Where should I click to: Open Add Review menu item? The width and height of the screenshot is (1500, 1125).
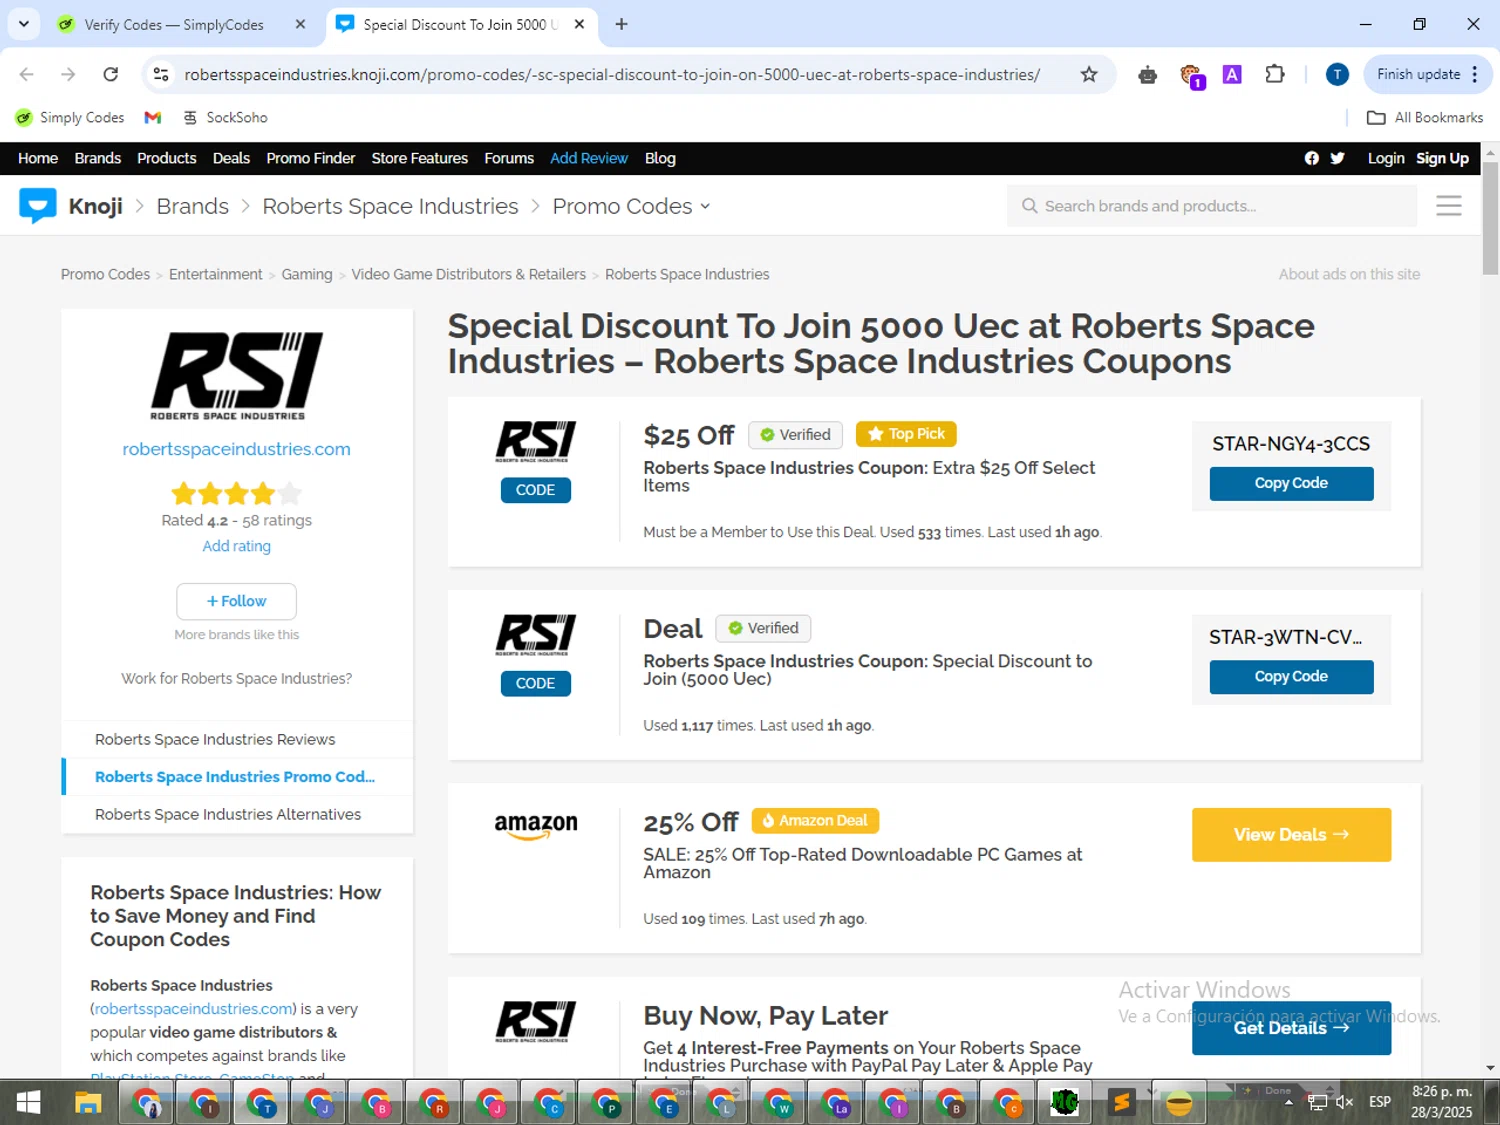589,158
